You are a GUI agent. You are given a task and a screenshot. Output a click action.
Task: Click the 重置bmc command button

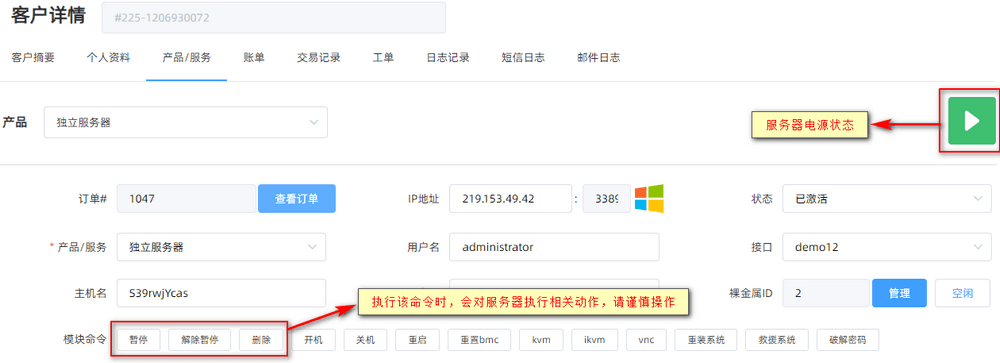pyautogui.click(x=478, y=340)
